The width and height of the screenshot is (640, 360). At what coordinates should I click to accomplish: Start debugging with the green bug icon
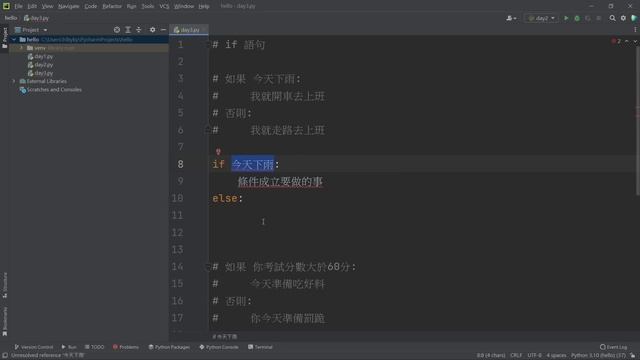577,18
